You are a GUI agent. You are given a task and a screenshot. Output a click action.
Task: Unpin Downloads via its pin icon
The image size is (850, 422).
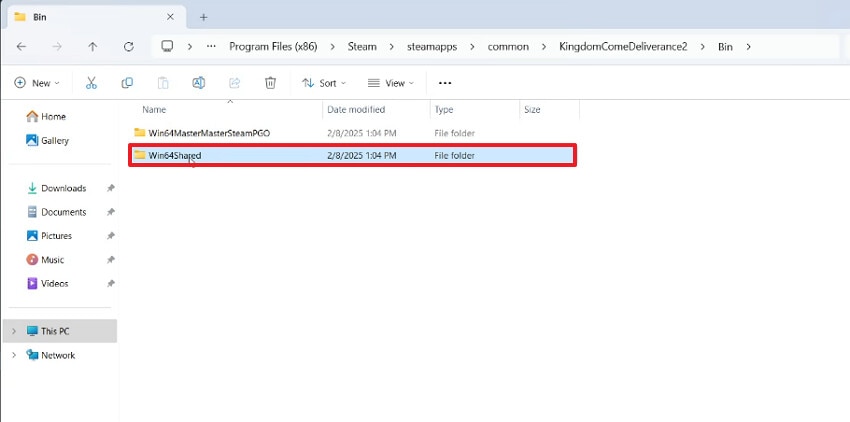point(111,188)
